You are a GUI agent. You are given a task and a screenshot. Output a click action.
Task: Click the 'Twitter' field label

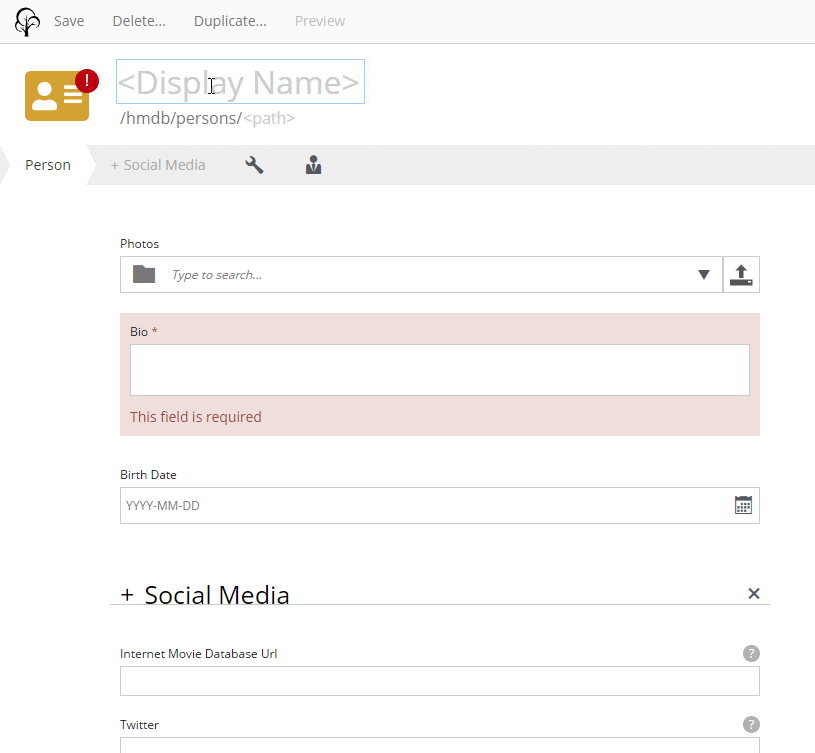(x=139, y=724)
